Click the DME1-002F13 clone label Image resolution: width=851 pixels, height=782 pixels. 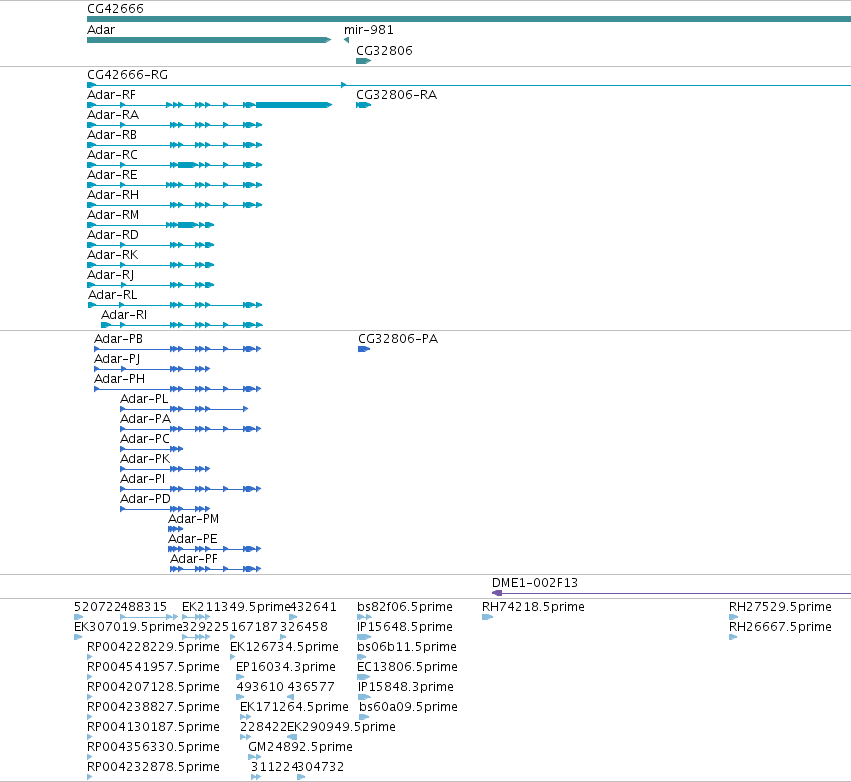tap(535, 583)
